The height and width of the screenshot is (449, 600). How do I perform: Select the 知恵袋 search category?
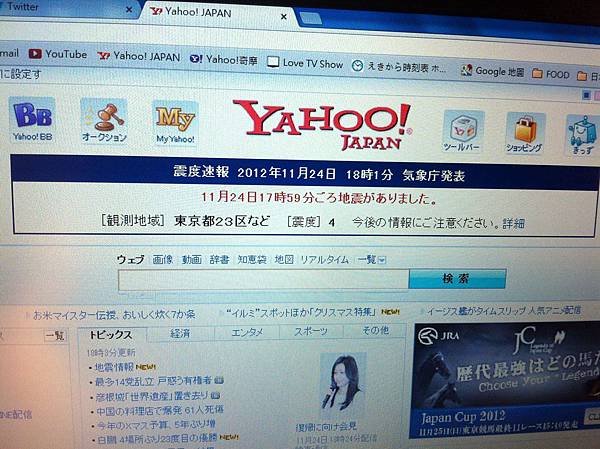point(252,260)
